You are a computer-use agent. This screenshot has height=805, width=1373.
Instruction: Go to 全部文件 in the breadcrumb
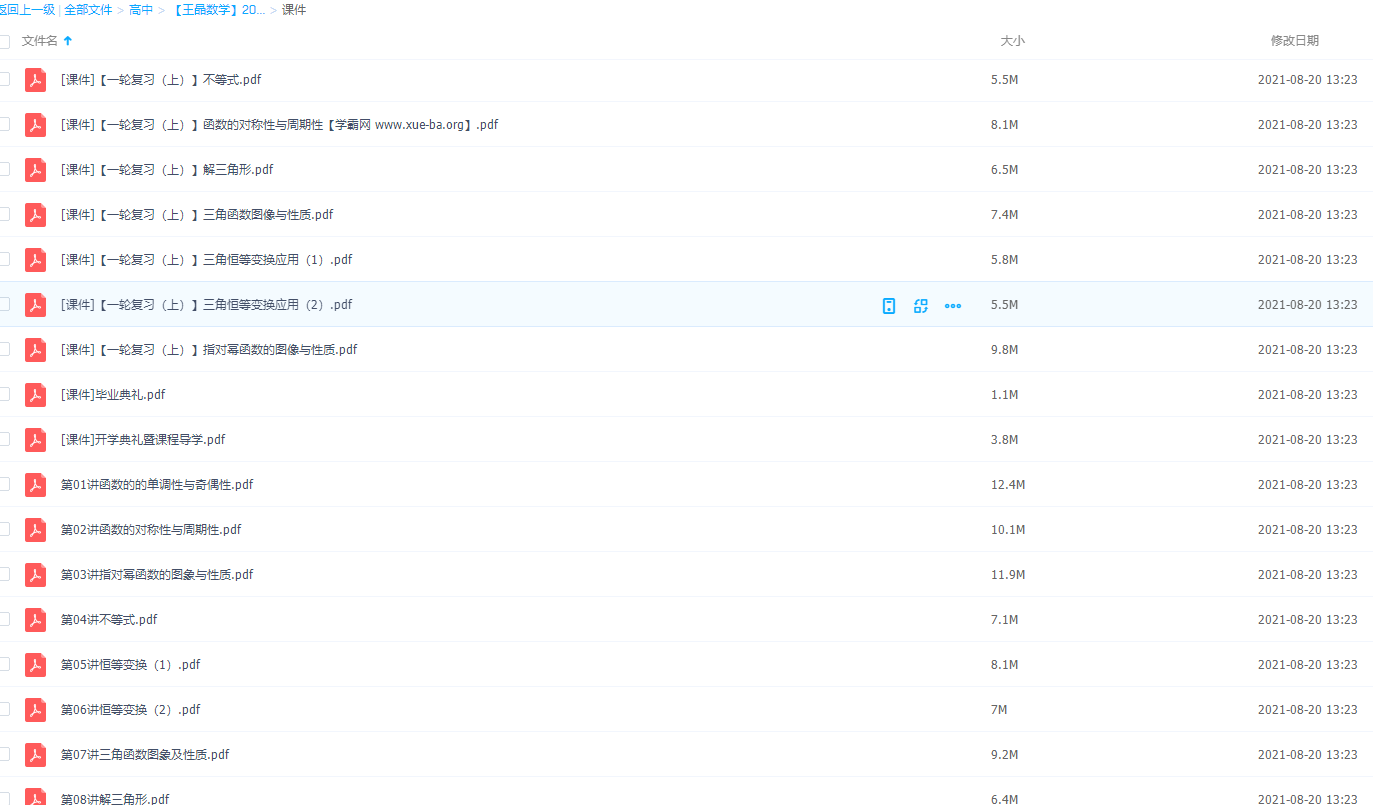(88, 10)
